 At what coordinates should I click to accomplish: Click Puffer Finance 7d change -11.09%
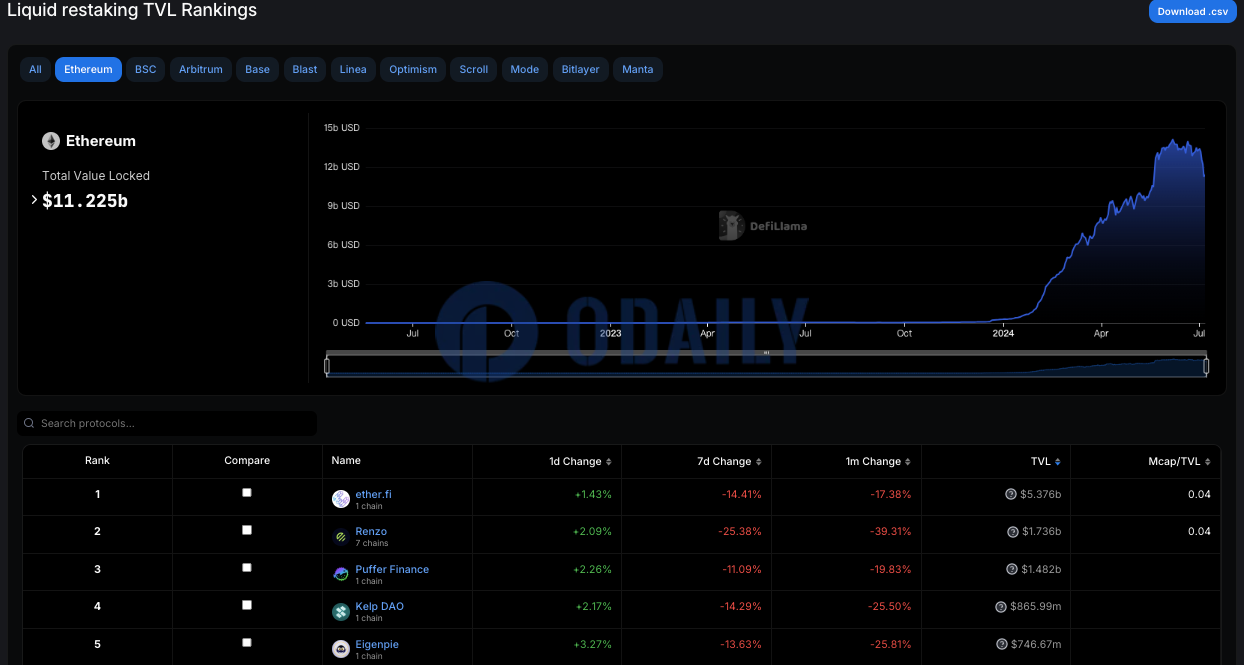coord(741,569)
